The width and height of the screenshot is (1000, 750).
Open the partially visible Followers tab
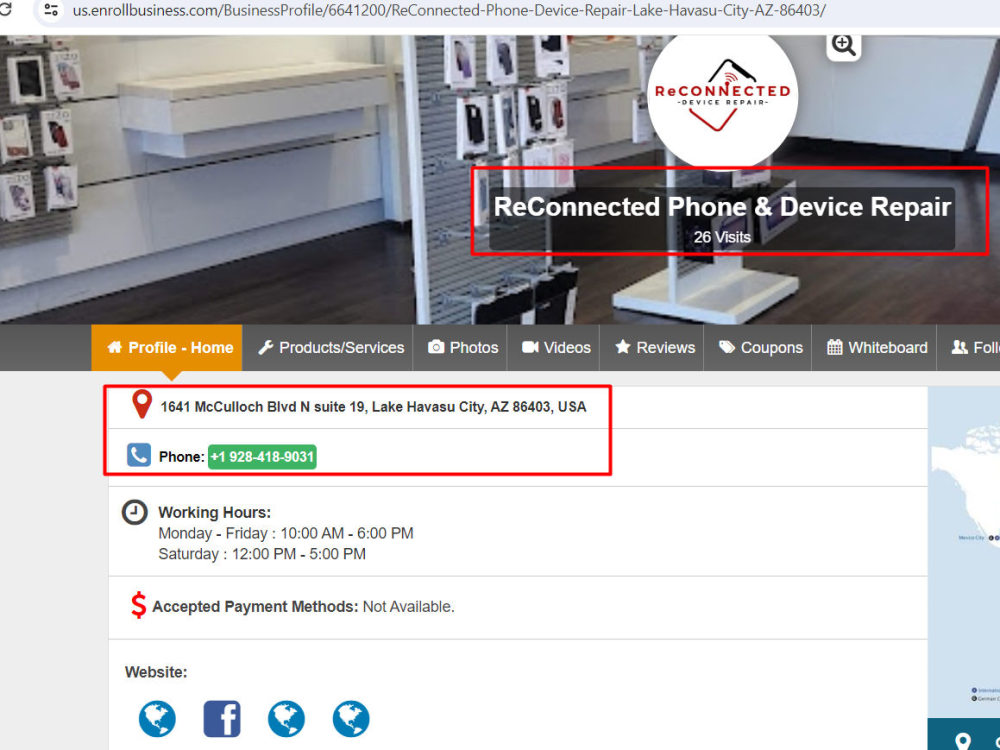tap(969, 348)
